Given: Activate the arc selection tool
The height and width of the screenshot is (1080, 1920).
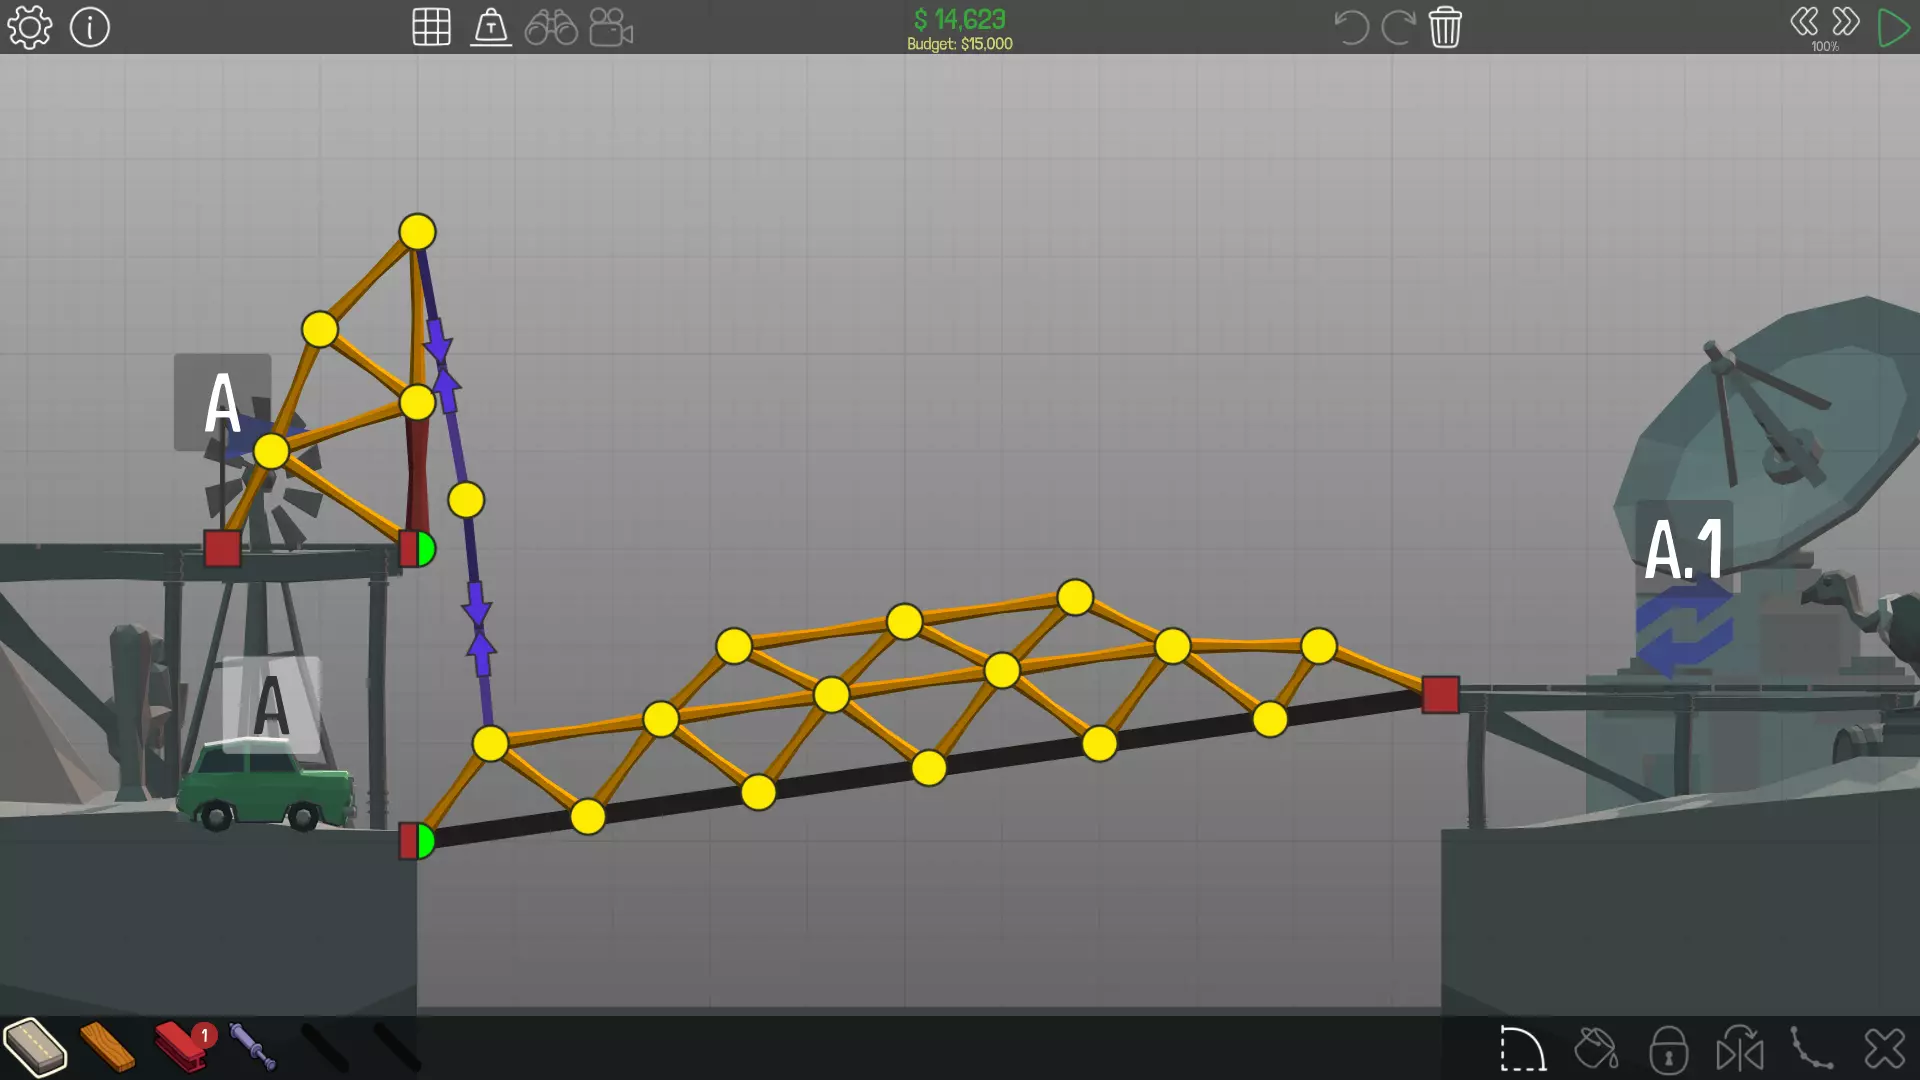Looking at the screenshot, I should 1523,1049.
